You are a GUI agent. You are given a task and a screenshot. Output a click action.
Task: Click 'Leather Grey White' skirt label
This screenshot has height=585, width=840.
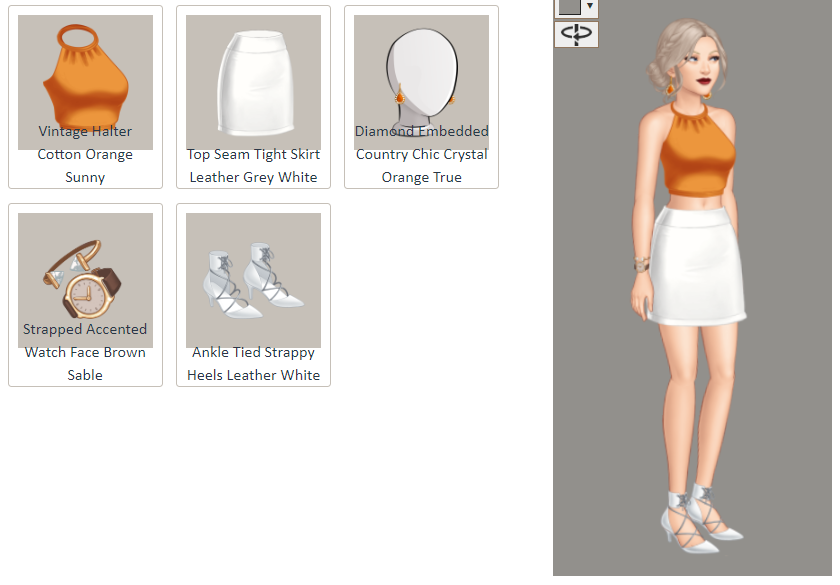click(253, 177)
